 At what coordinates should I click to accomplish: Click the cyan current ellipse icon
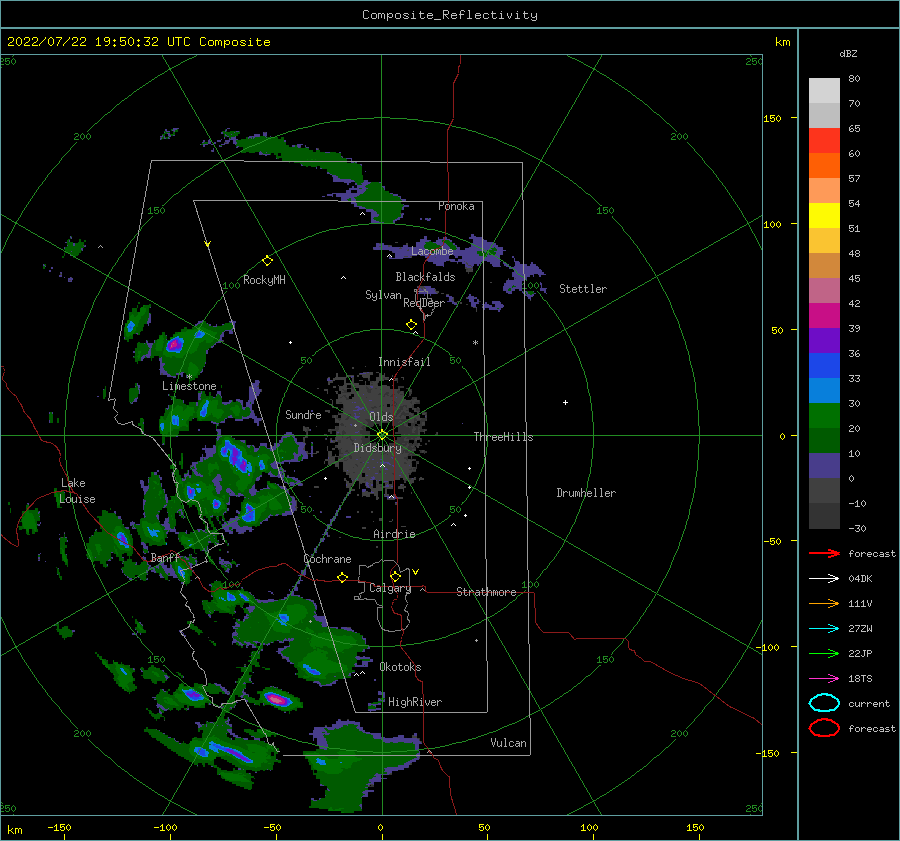click(824, 703)
